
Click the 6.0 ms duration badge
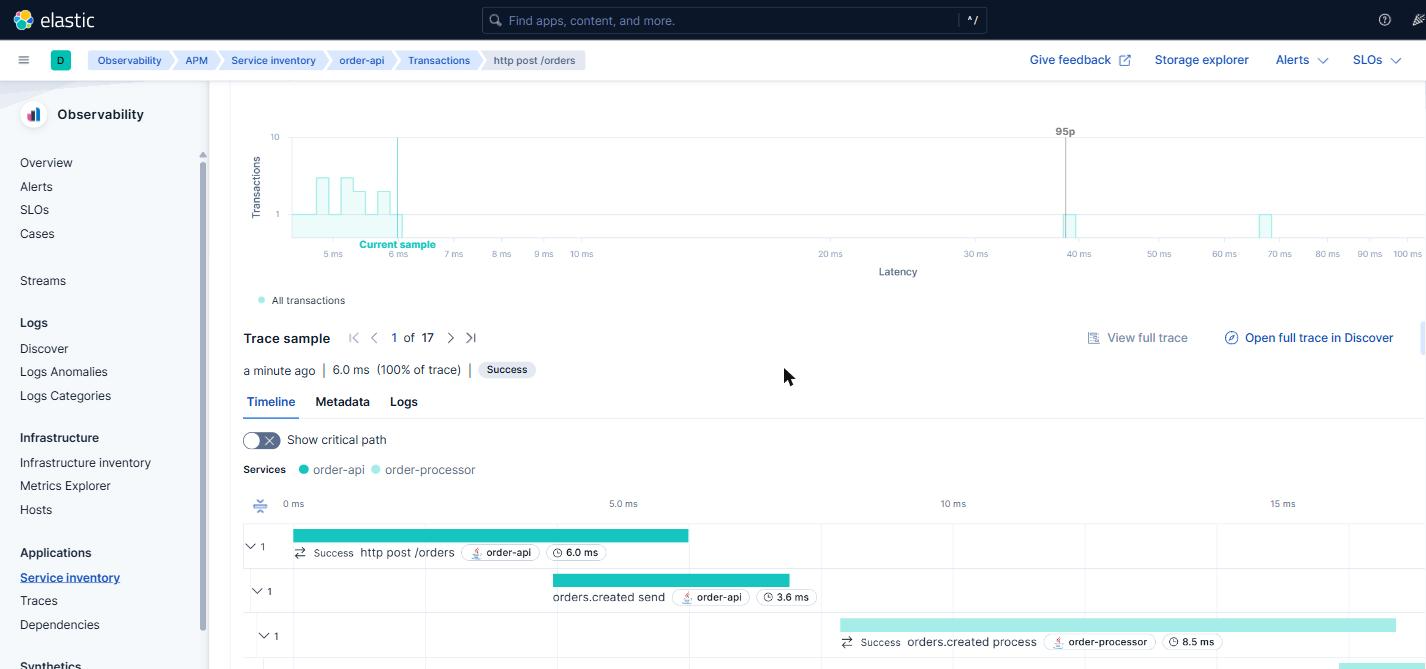pyautogui.click(x=576, y=552)
